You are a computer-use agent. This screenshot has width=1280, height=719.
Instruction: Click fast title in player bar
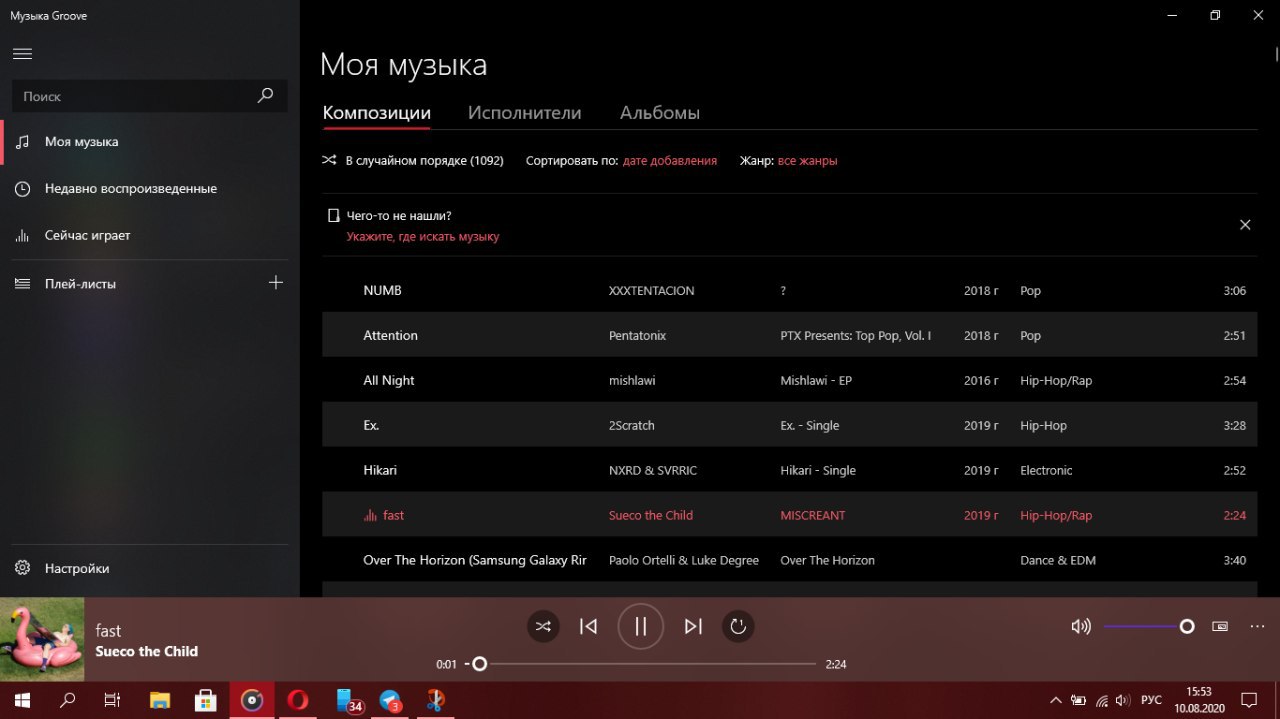coord(108,630)
